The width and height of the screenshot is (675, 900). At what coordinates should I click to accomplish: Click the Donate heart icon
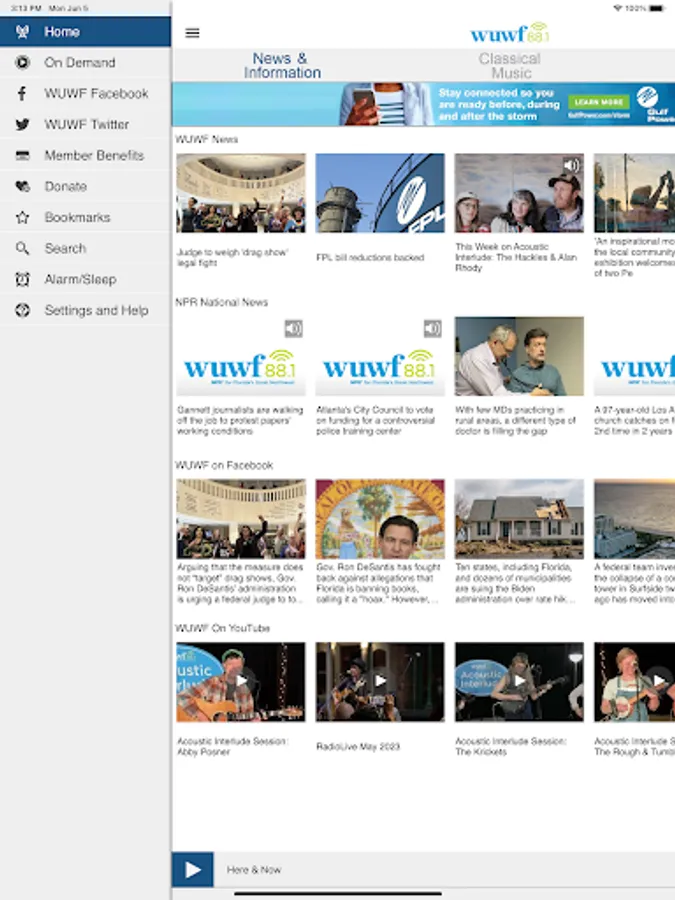pos(22,187)
